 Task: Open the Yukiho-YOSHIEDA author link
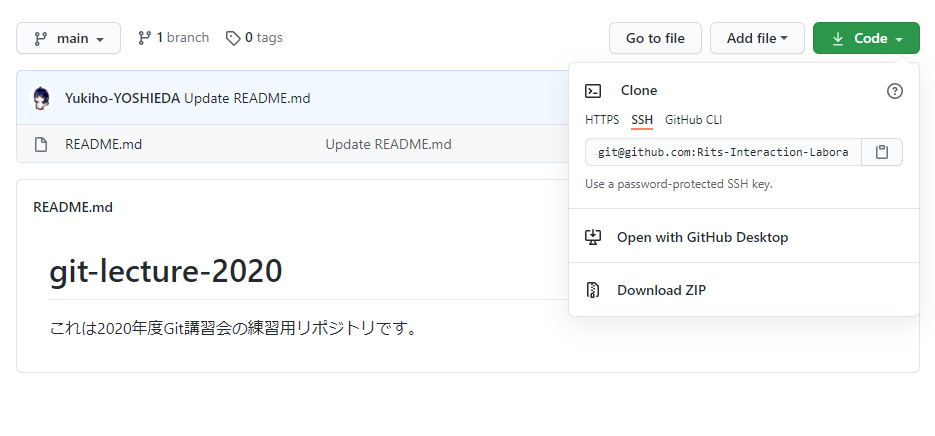pos(122,98)
